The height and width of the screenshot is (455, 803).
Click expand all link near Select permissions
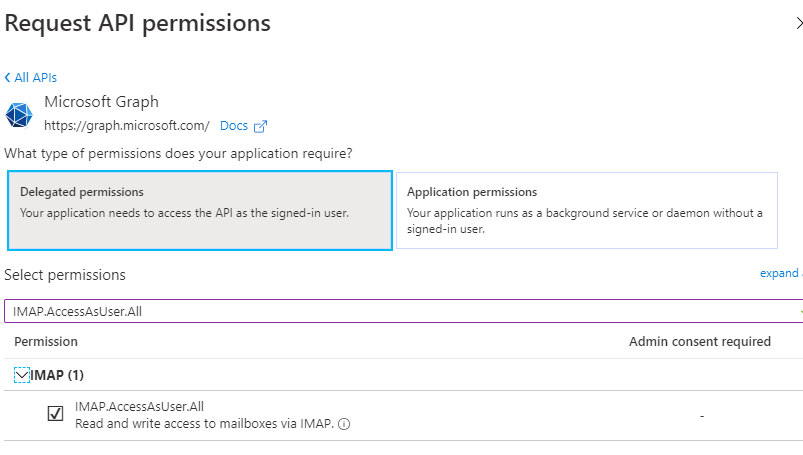click(781, 274)
